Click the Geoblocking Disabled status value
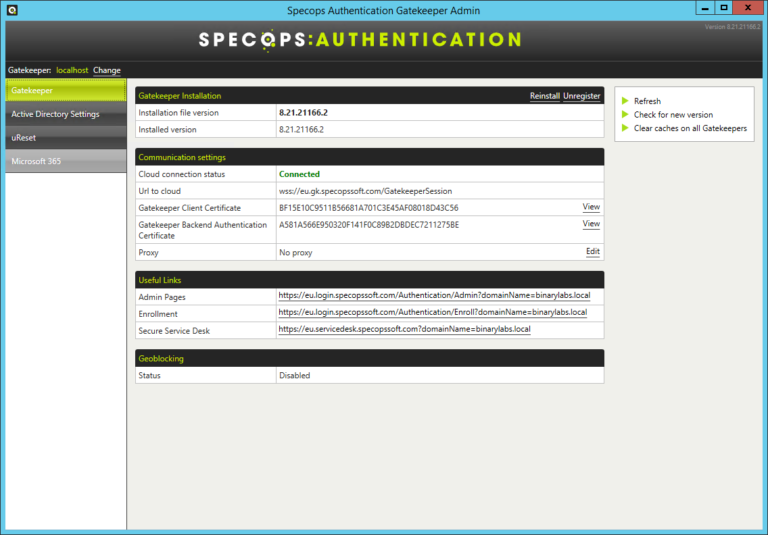The image size is (768, 535). click(x=294, y=375)
